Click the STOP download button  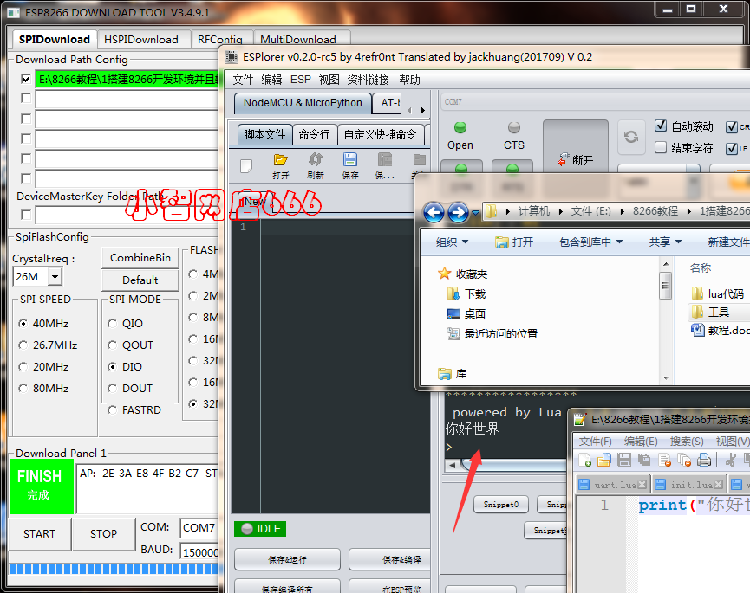pos(103,534)
